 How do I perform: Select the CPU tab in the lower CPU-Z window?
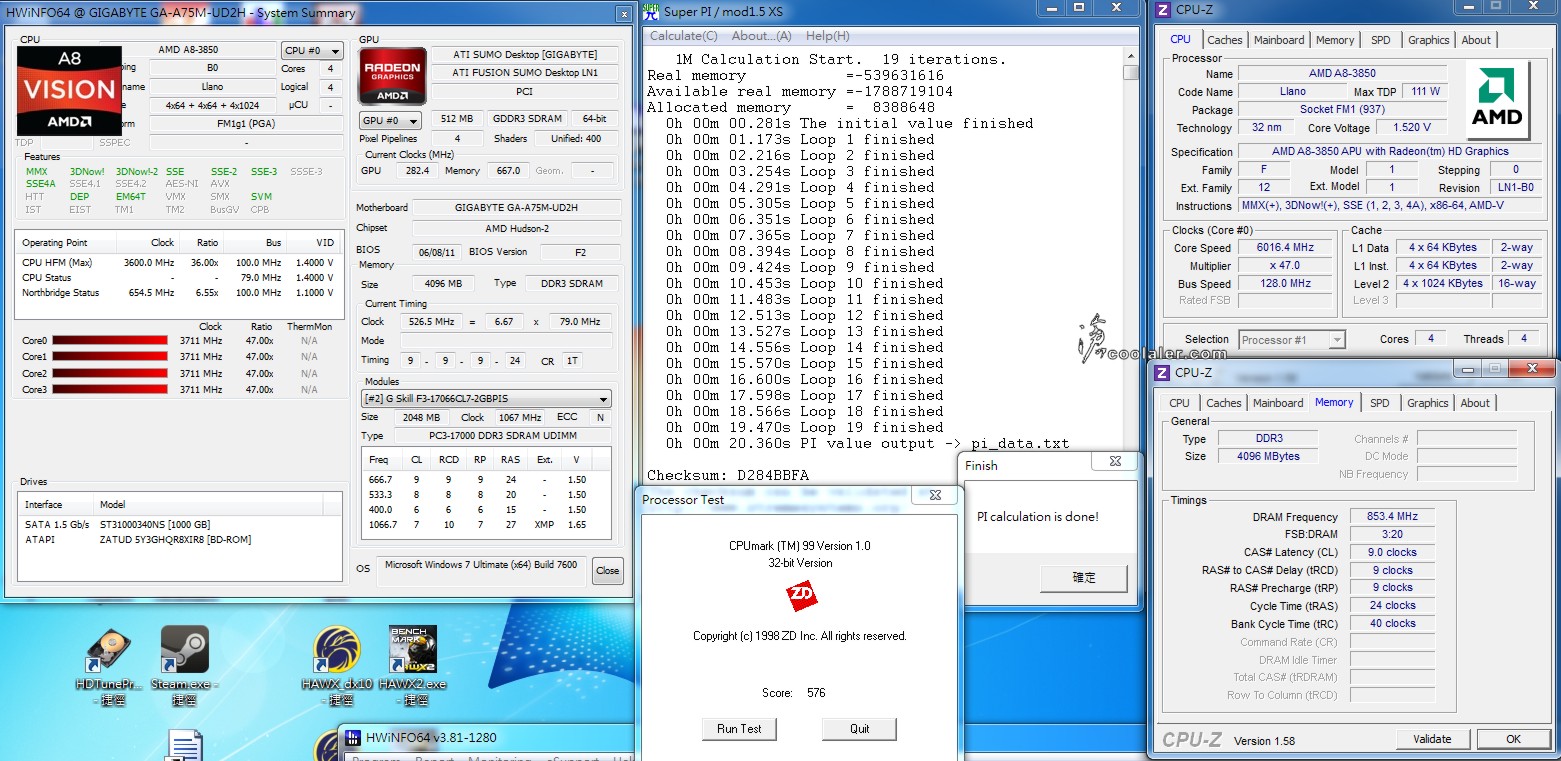(1179, 403)
